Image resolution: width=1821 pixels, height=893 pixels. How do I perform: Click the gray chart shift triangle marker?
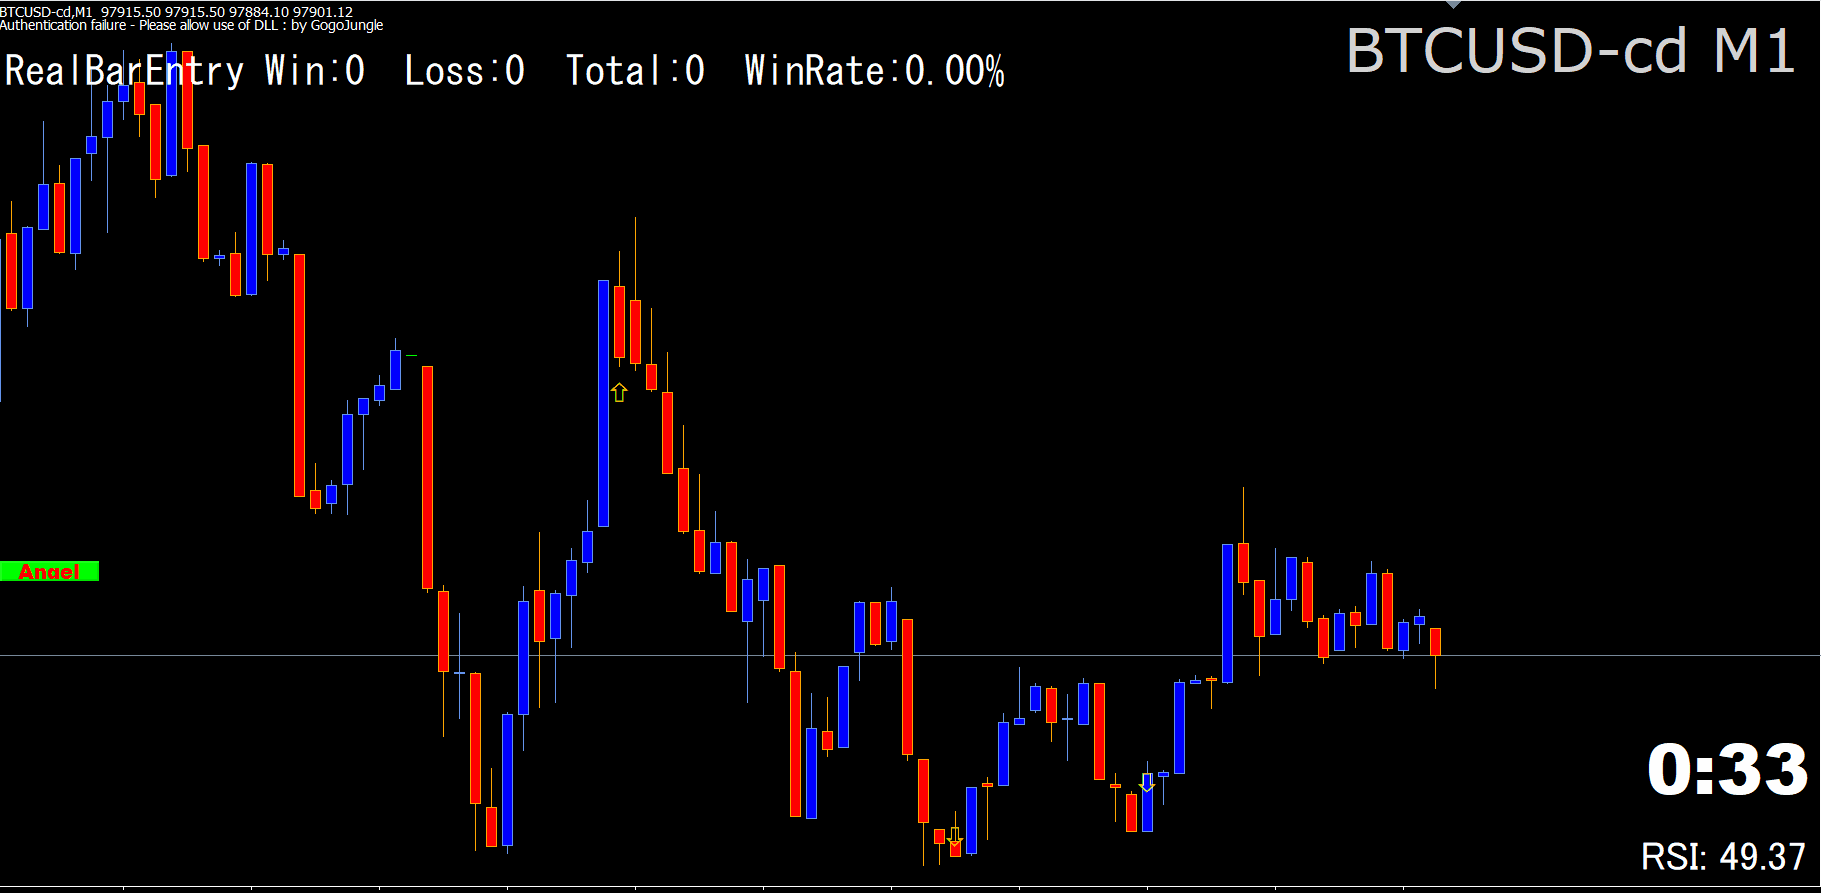pyautogui.click(x=1454, y=4)
